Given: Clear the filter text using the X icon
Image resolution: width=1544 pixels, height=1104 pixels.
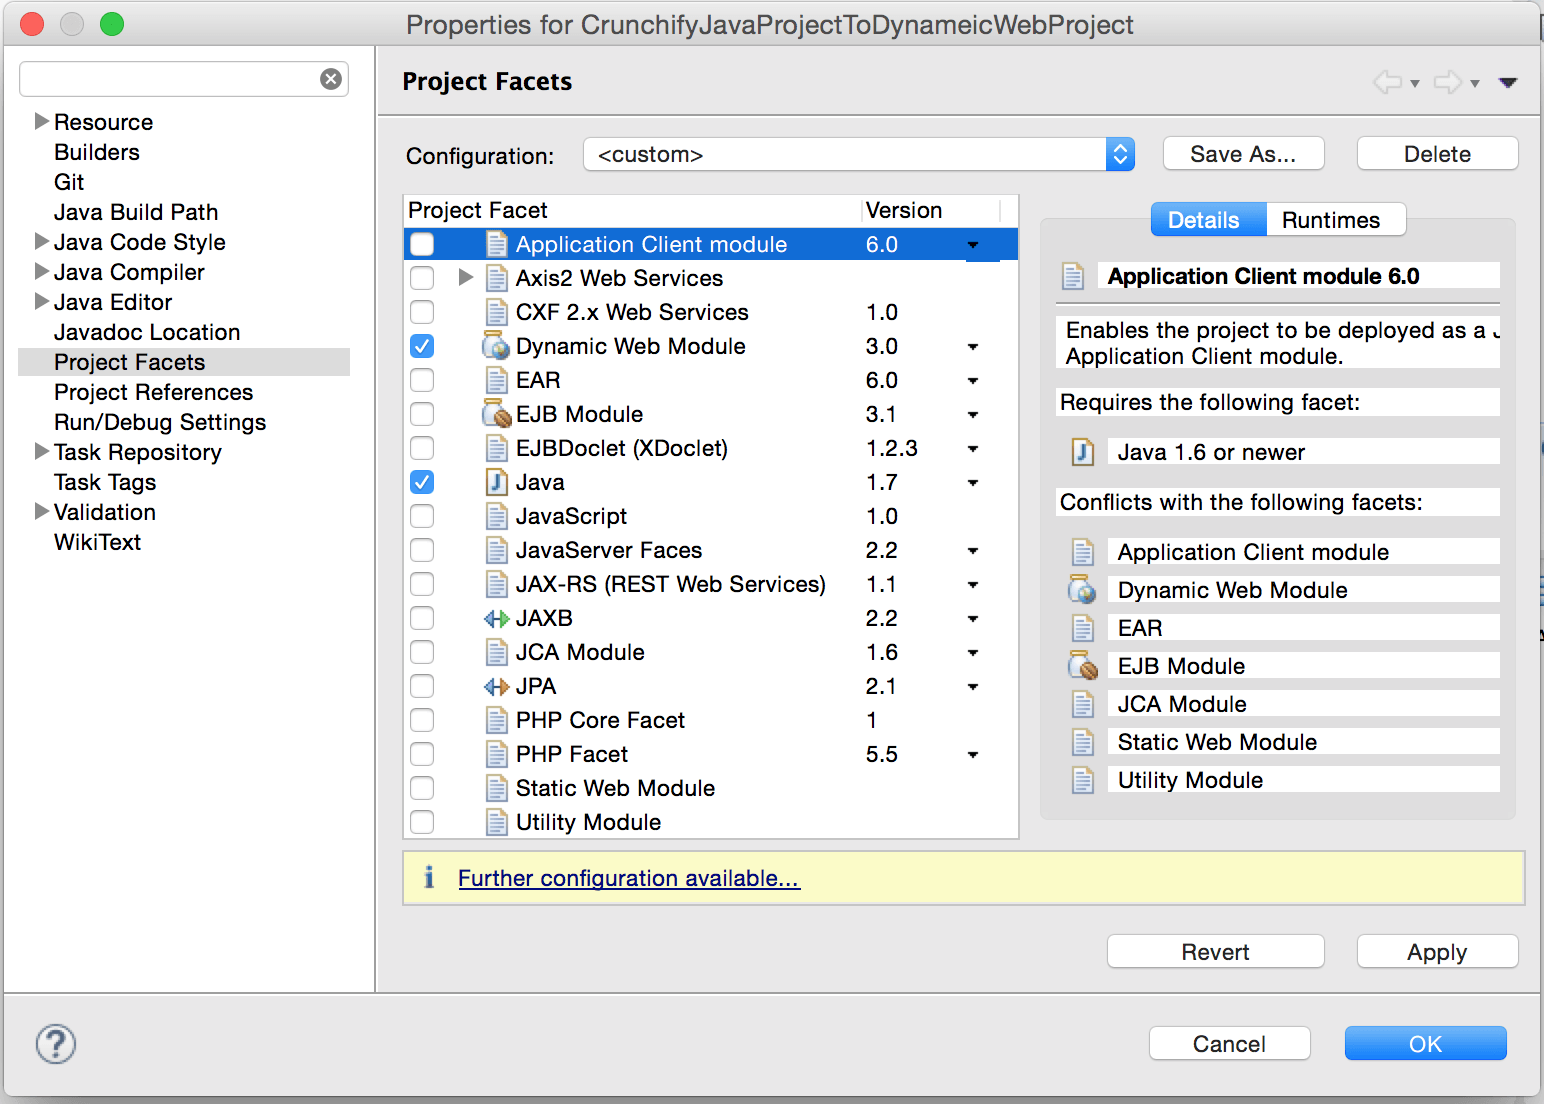Looking at the screenshot, I should coord(331,78).
